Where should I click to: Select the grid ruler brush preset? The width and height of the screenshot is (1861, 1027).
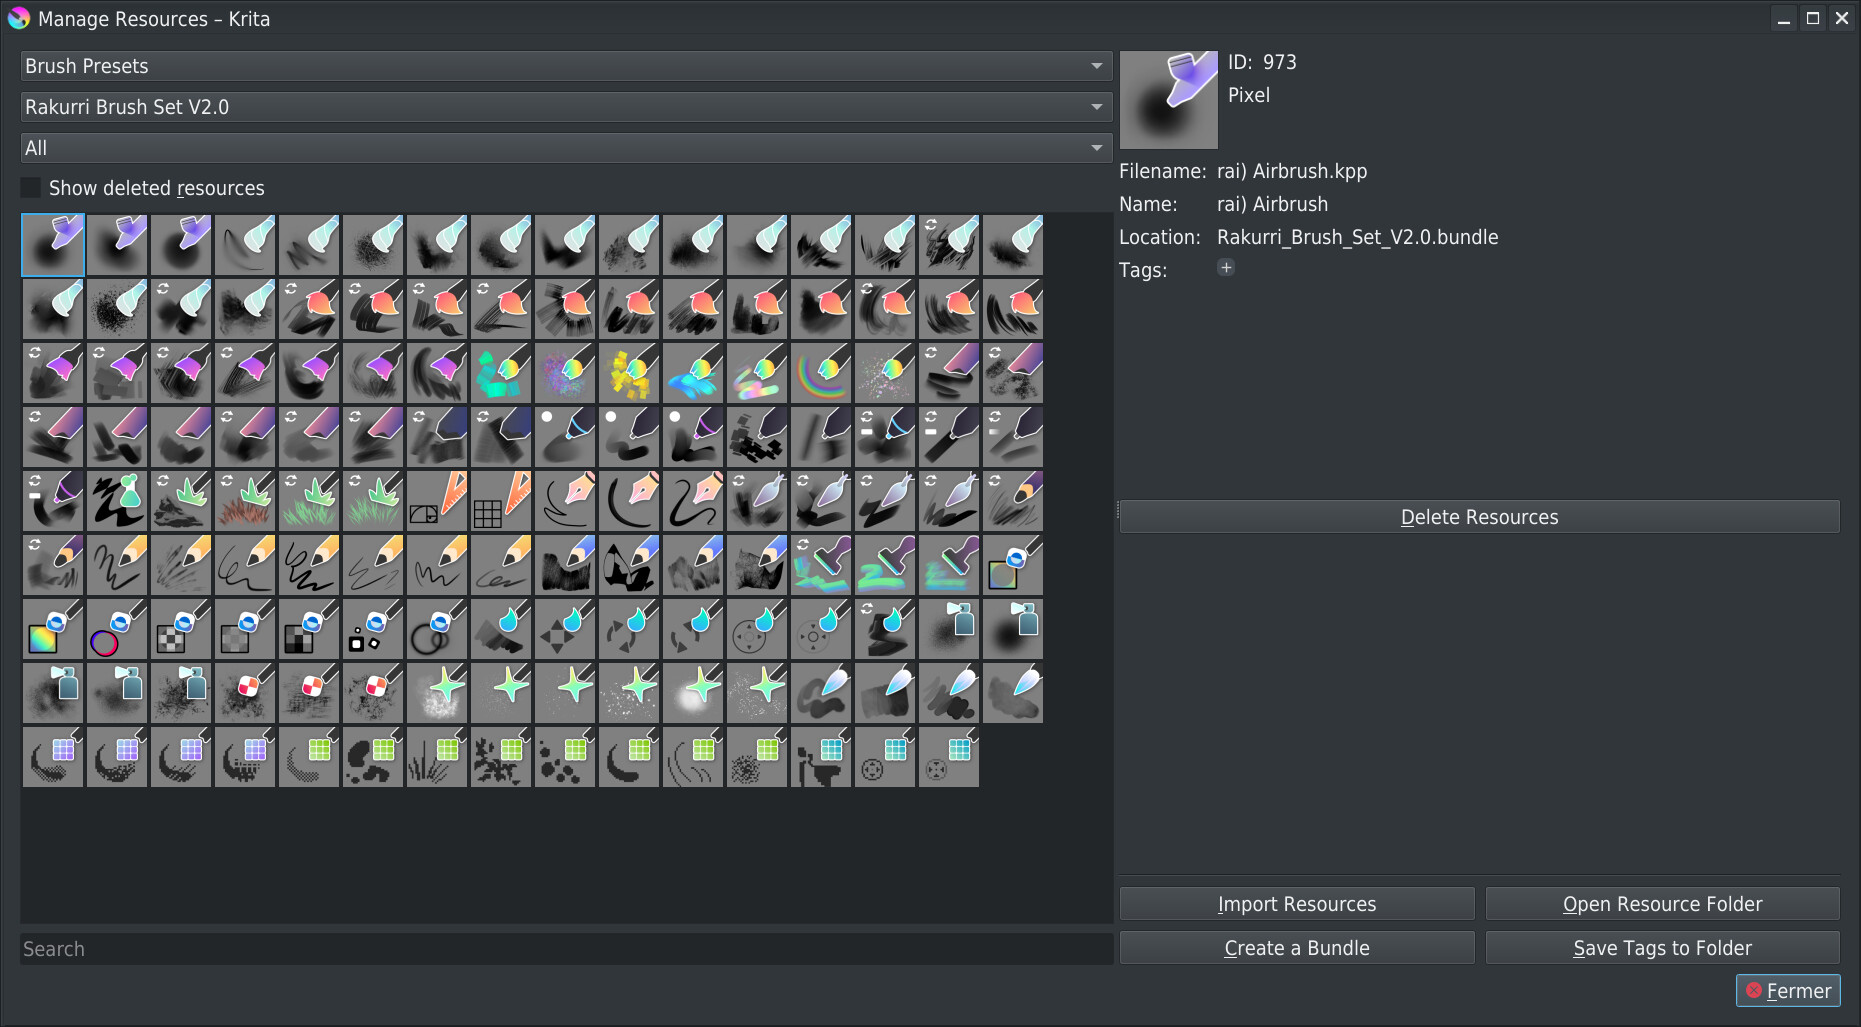(501, 501)
